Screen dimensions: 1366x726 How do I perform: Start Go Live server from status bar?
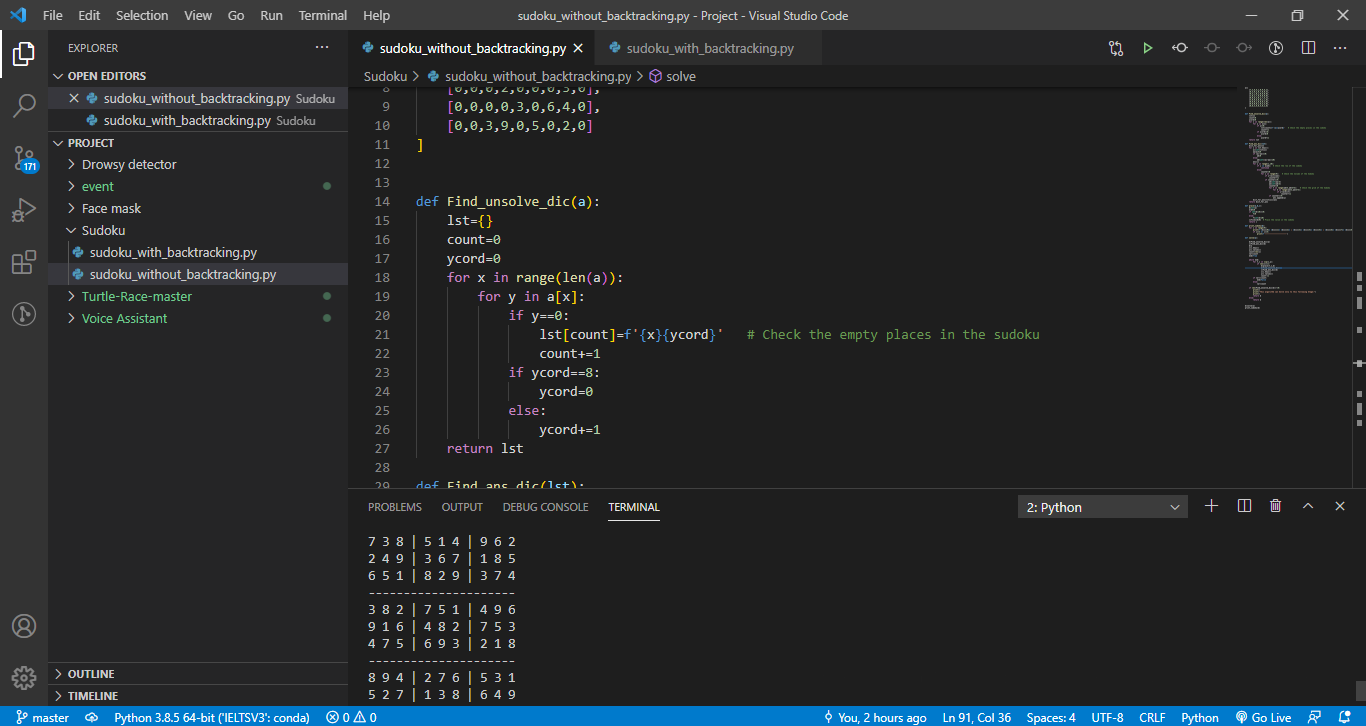pos(1263,717)
